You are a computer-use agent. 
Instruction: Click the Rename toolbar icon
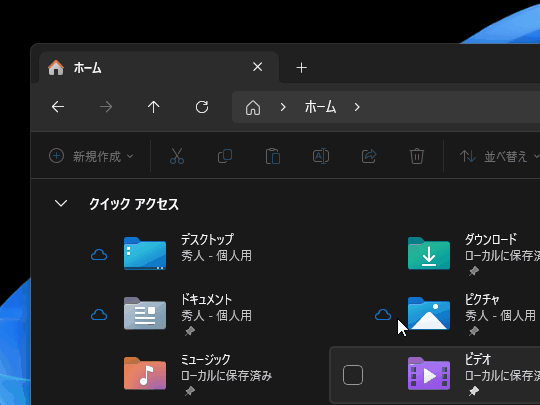321,156
